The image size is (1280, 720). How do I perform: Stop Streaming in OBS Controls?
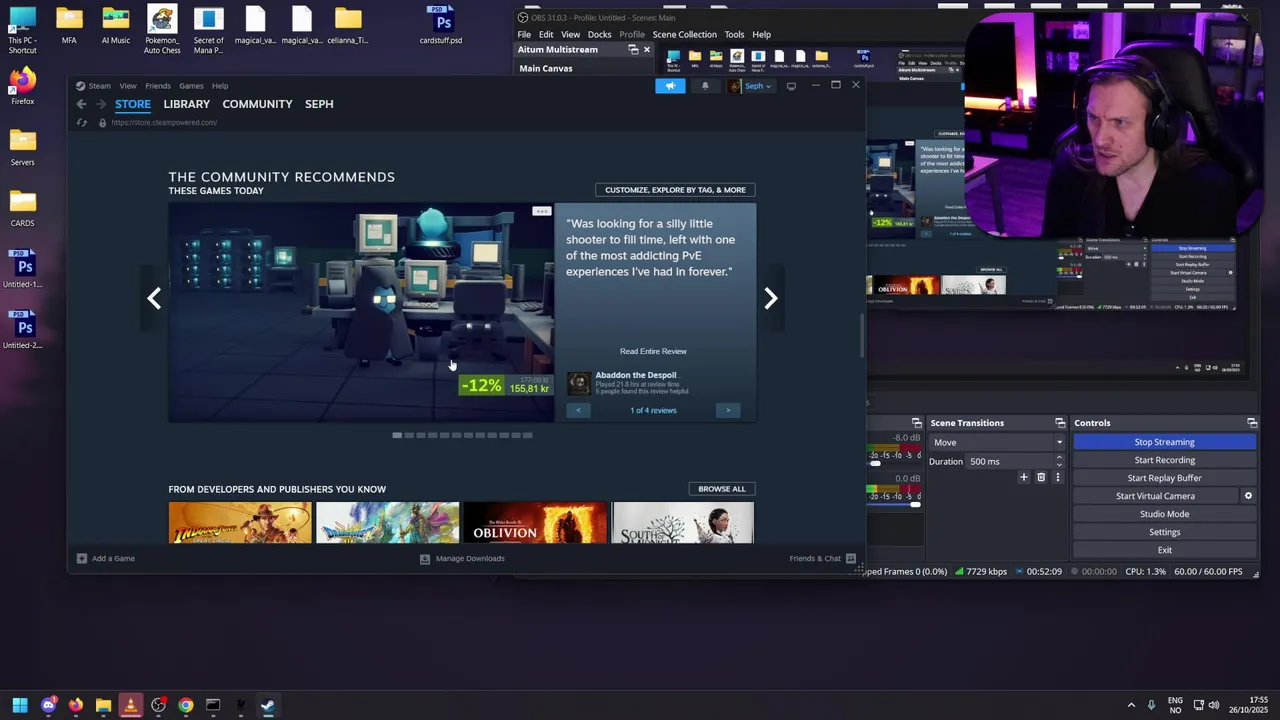1164,442
